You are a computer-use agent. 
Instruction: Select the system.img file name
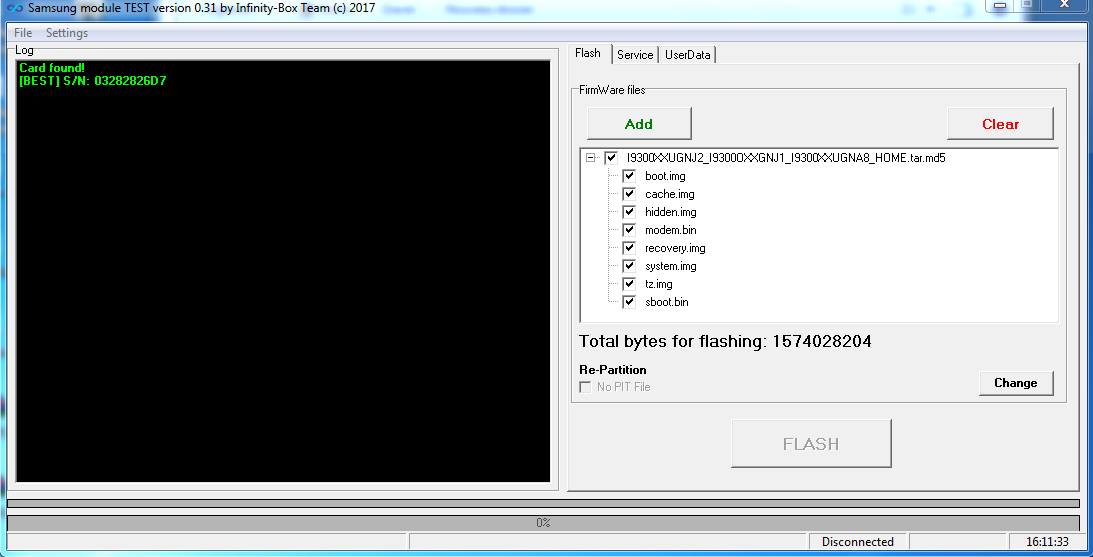tap(671, 266)
